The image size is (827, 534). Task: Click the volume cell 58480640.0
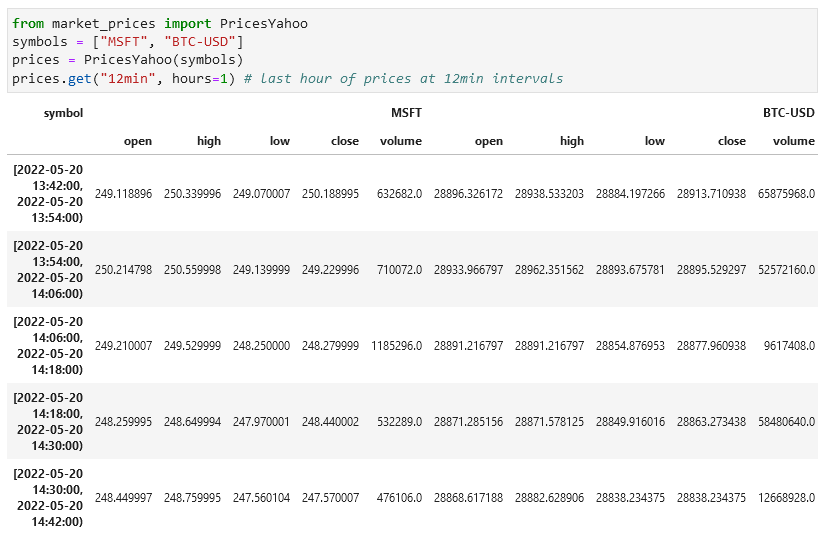[x=786, y=422]
